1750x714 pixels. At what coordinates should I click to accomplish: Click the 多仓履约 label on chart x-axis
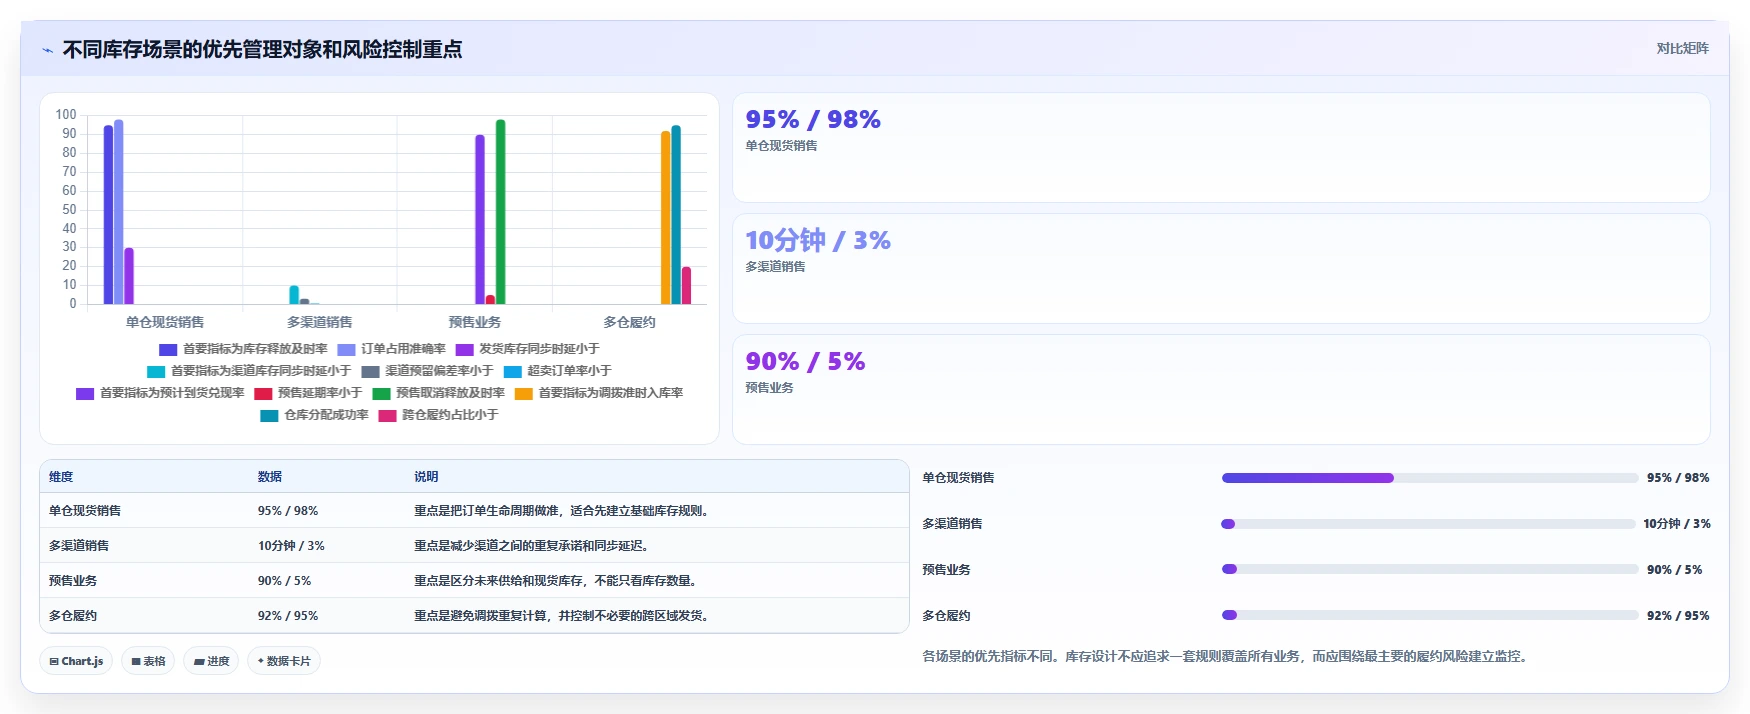(x=629, y=322)
